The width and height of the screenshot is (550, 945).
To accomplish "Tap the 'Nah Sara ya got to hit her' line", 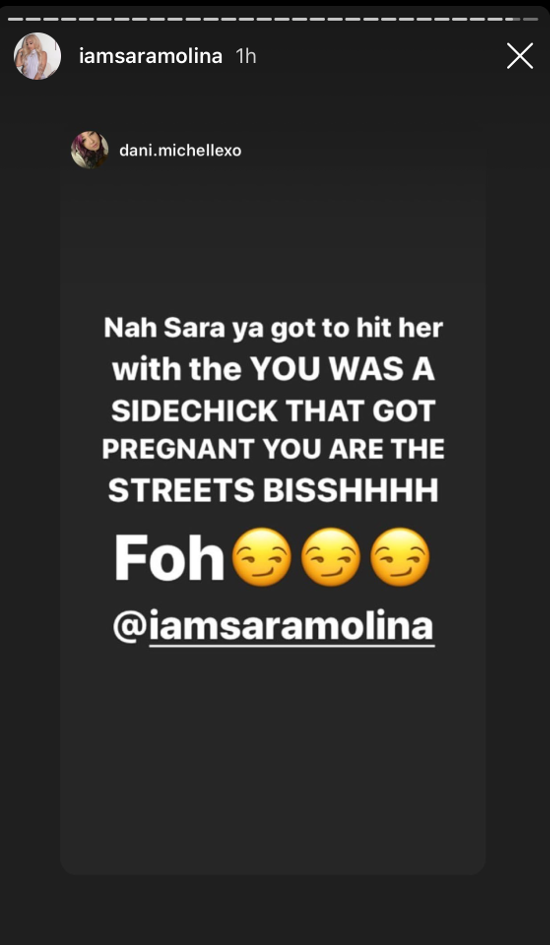I will pos(273,329).
